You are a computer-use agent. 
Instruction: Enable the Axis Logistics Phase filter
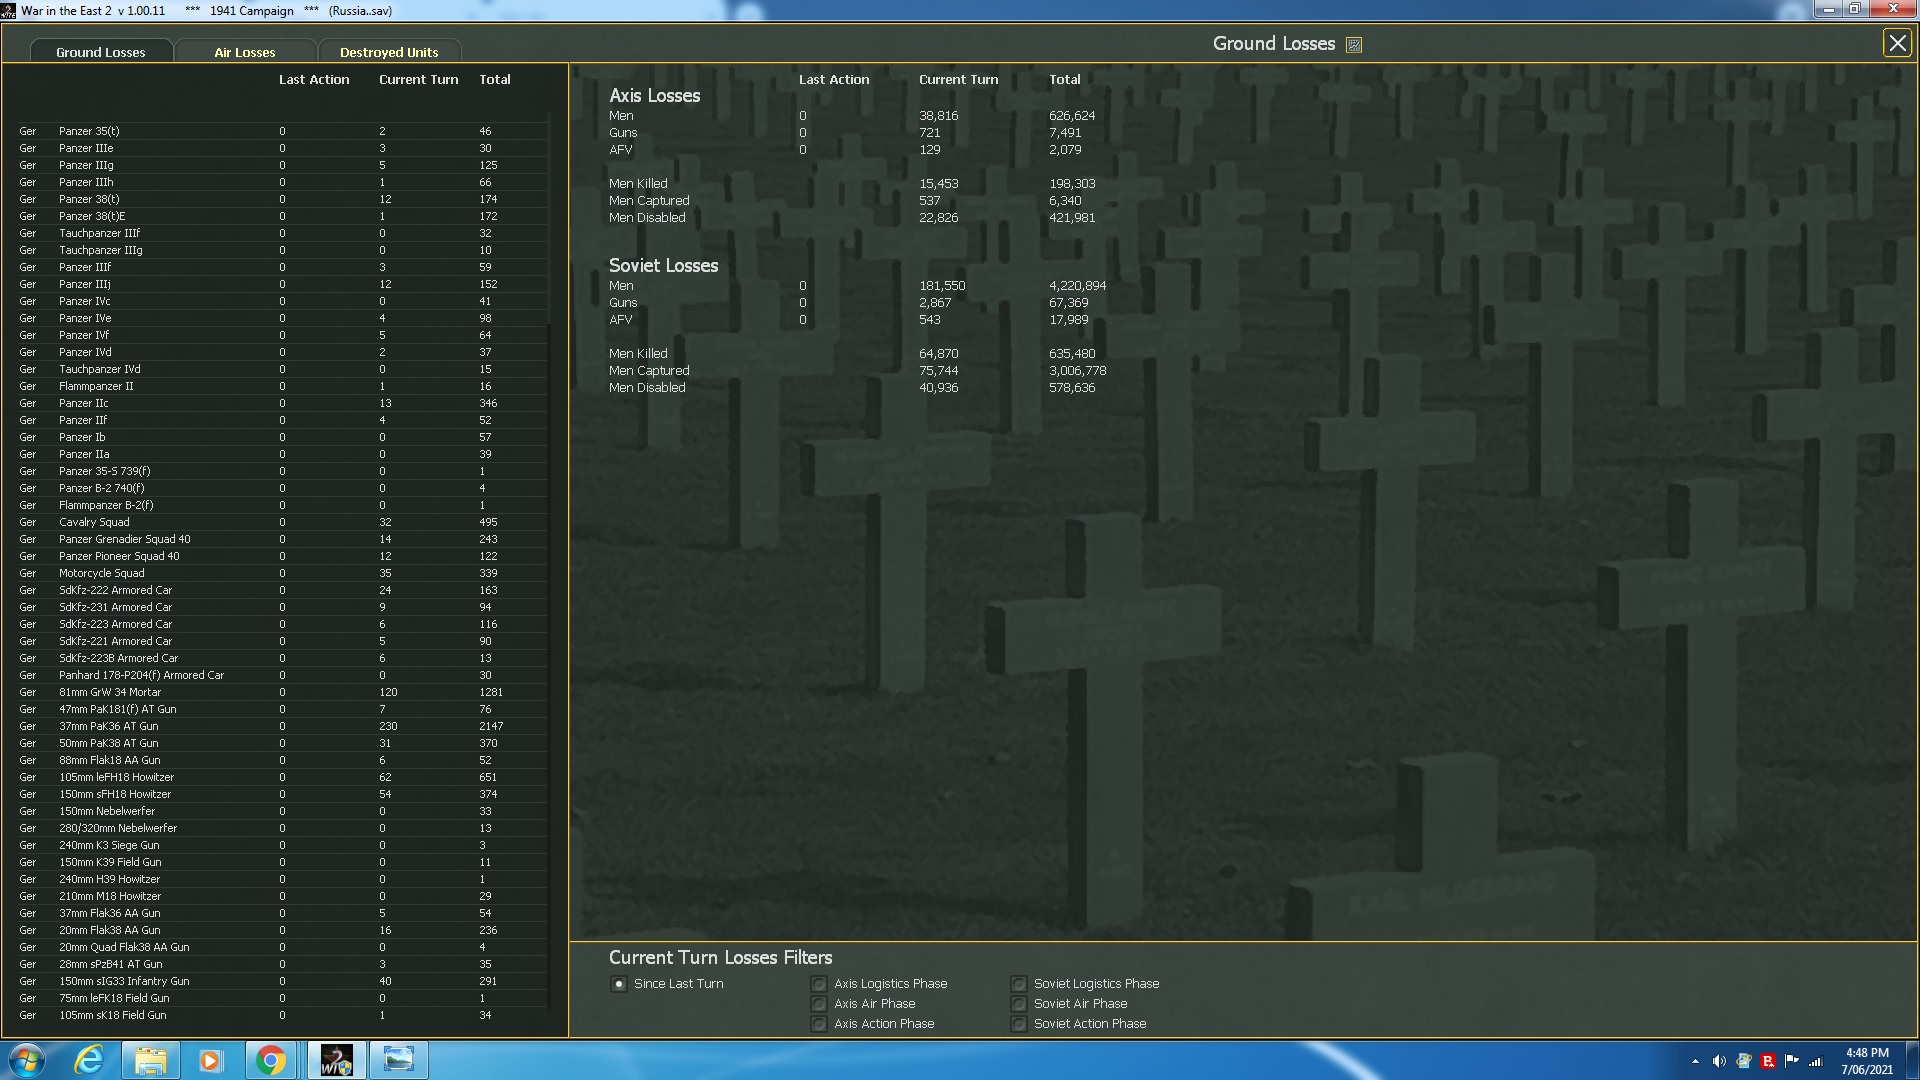point(819,984)
